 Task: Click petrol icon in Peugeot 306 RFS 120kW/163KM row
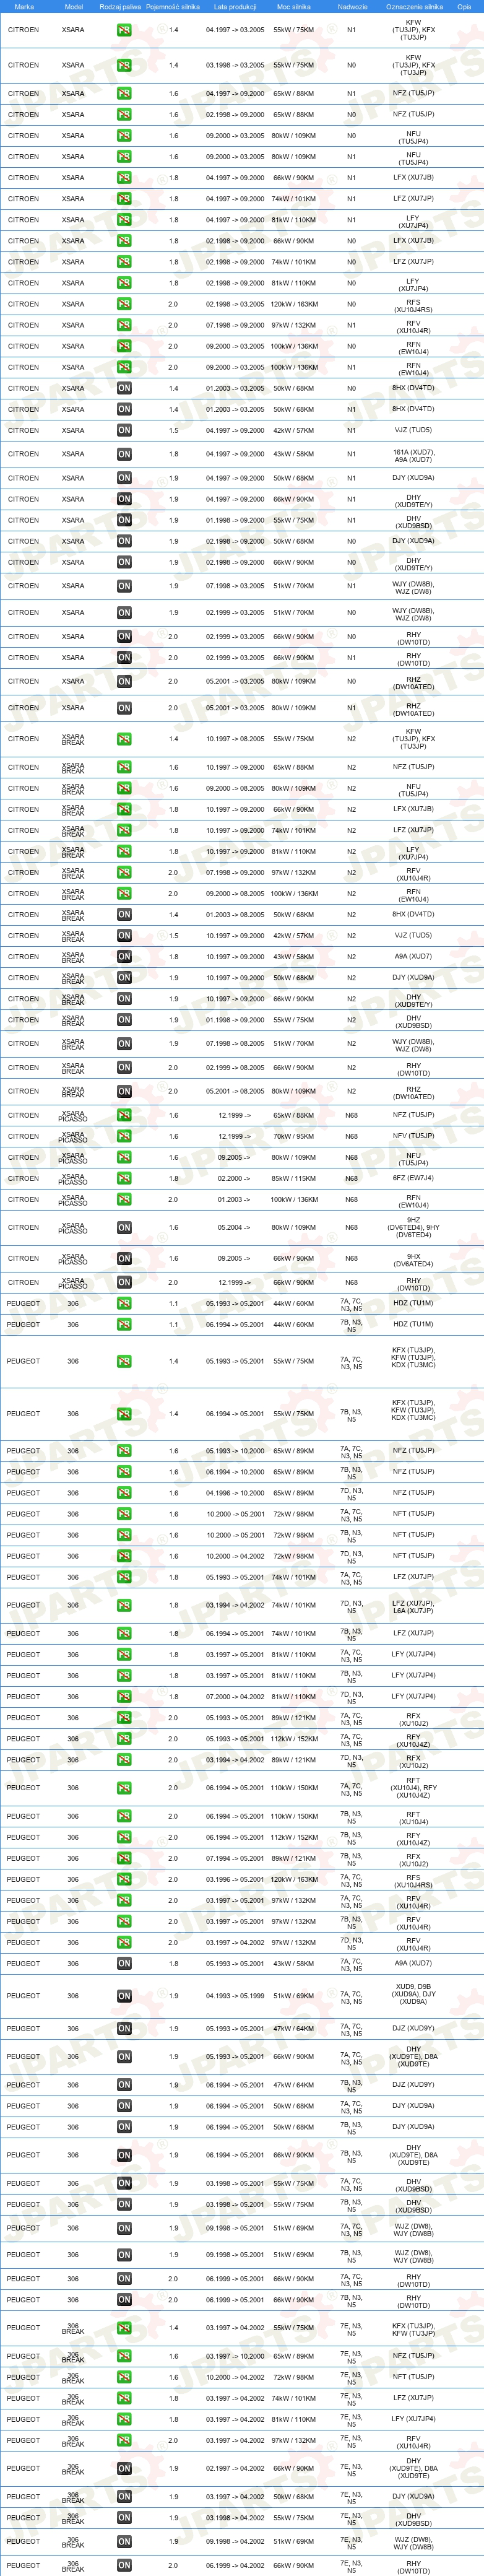[x=124, y=1879]
